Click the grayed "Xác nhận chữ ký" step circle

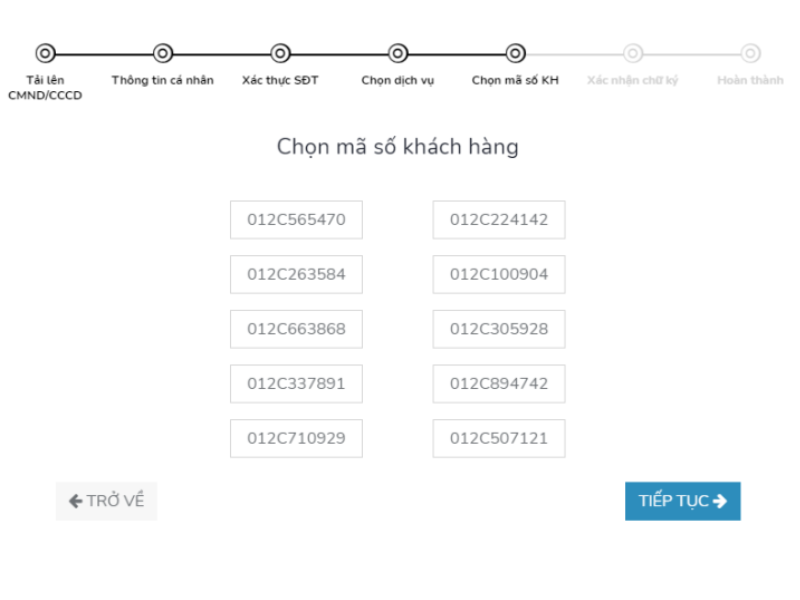tap(633, 53)
